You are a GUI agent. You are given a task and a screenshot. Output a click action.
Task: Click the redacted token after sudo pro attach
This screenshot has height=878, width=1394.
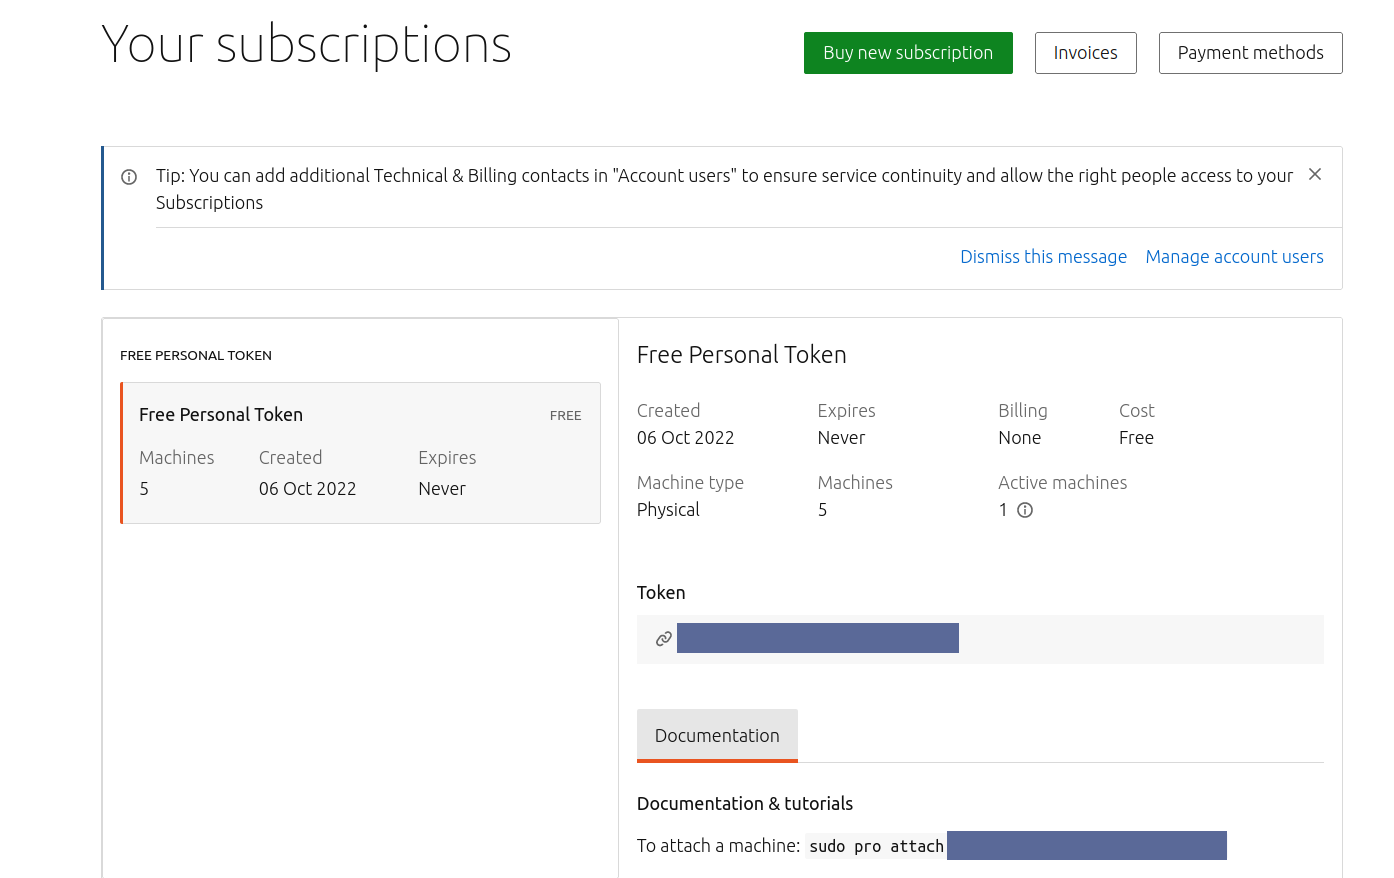click(1087, 845)
